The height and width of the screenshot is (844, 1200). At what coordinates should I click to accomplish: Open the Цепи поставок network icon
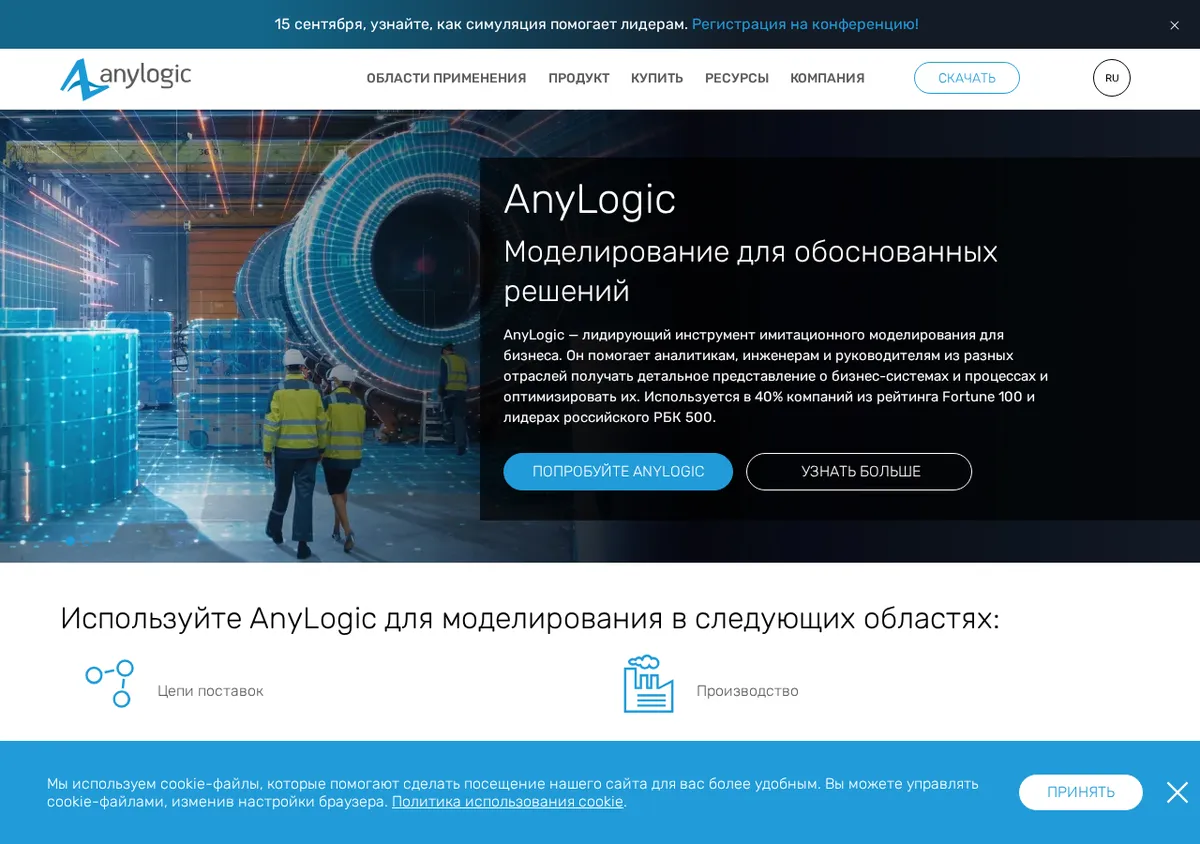tap(109, 684)
